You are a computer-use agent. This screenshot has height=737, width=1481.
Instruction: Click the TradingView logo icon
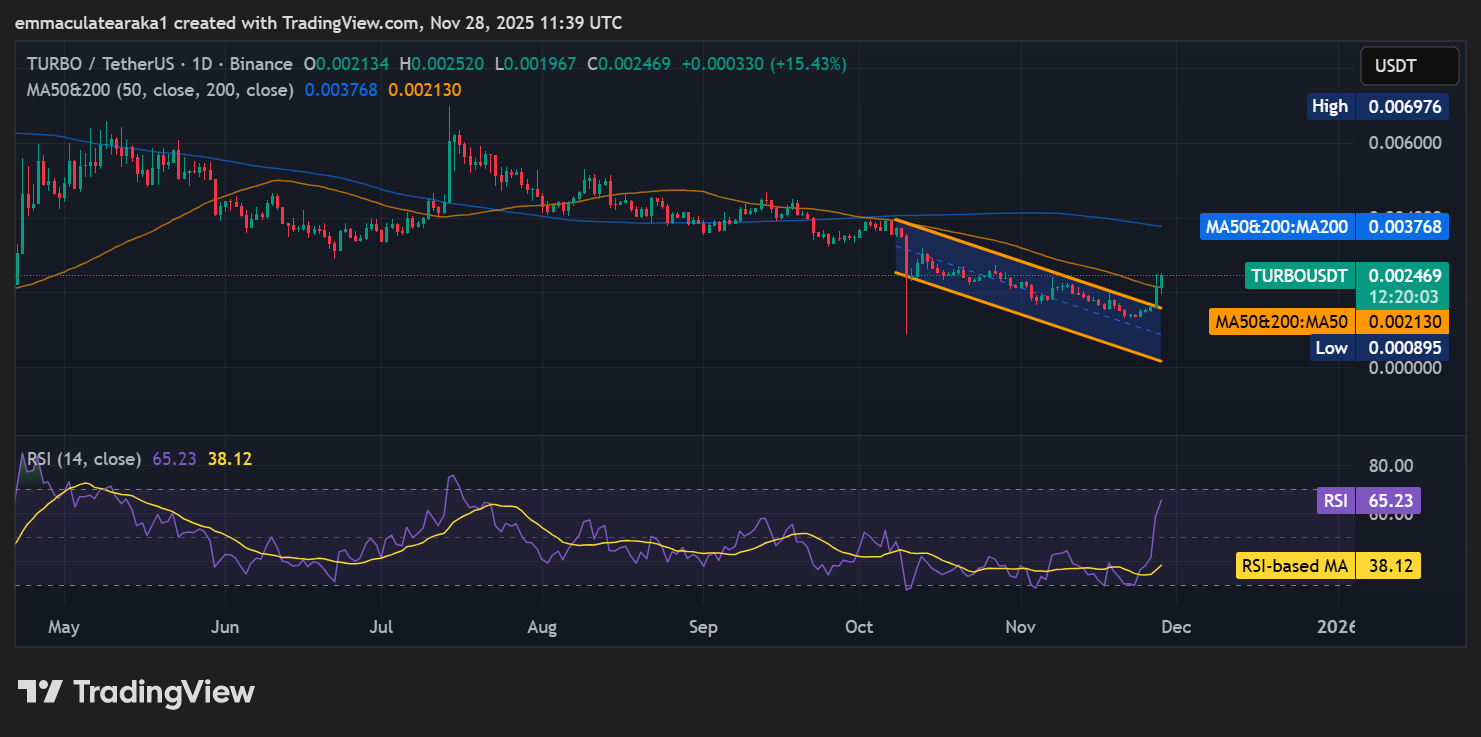point(40,691)
